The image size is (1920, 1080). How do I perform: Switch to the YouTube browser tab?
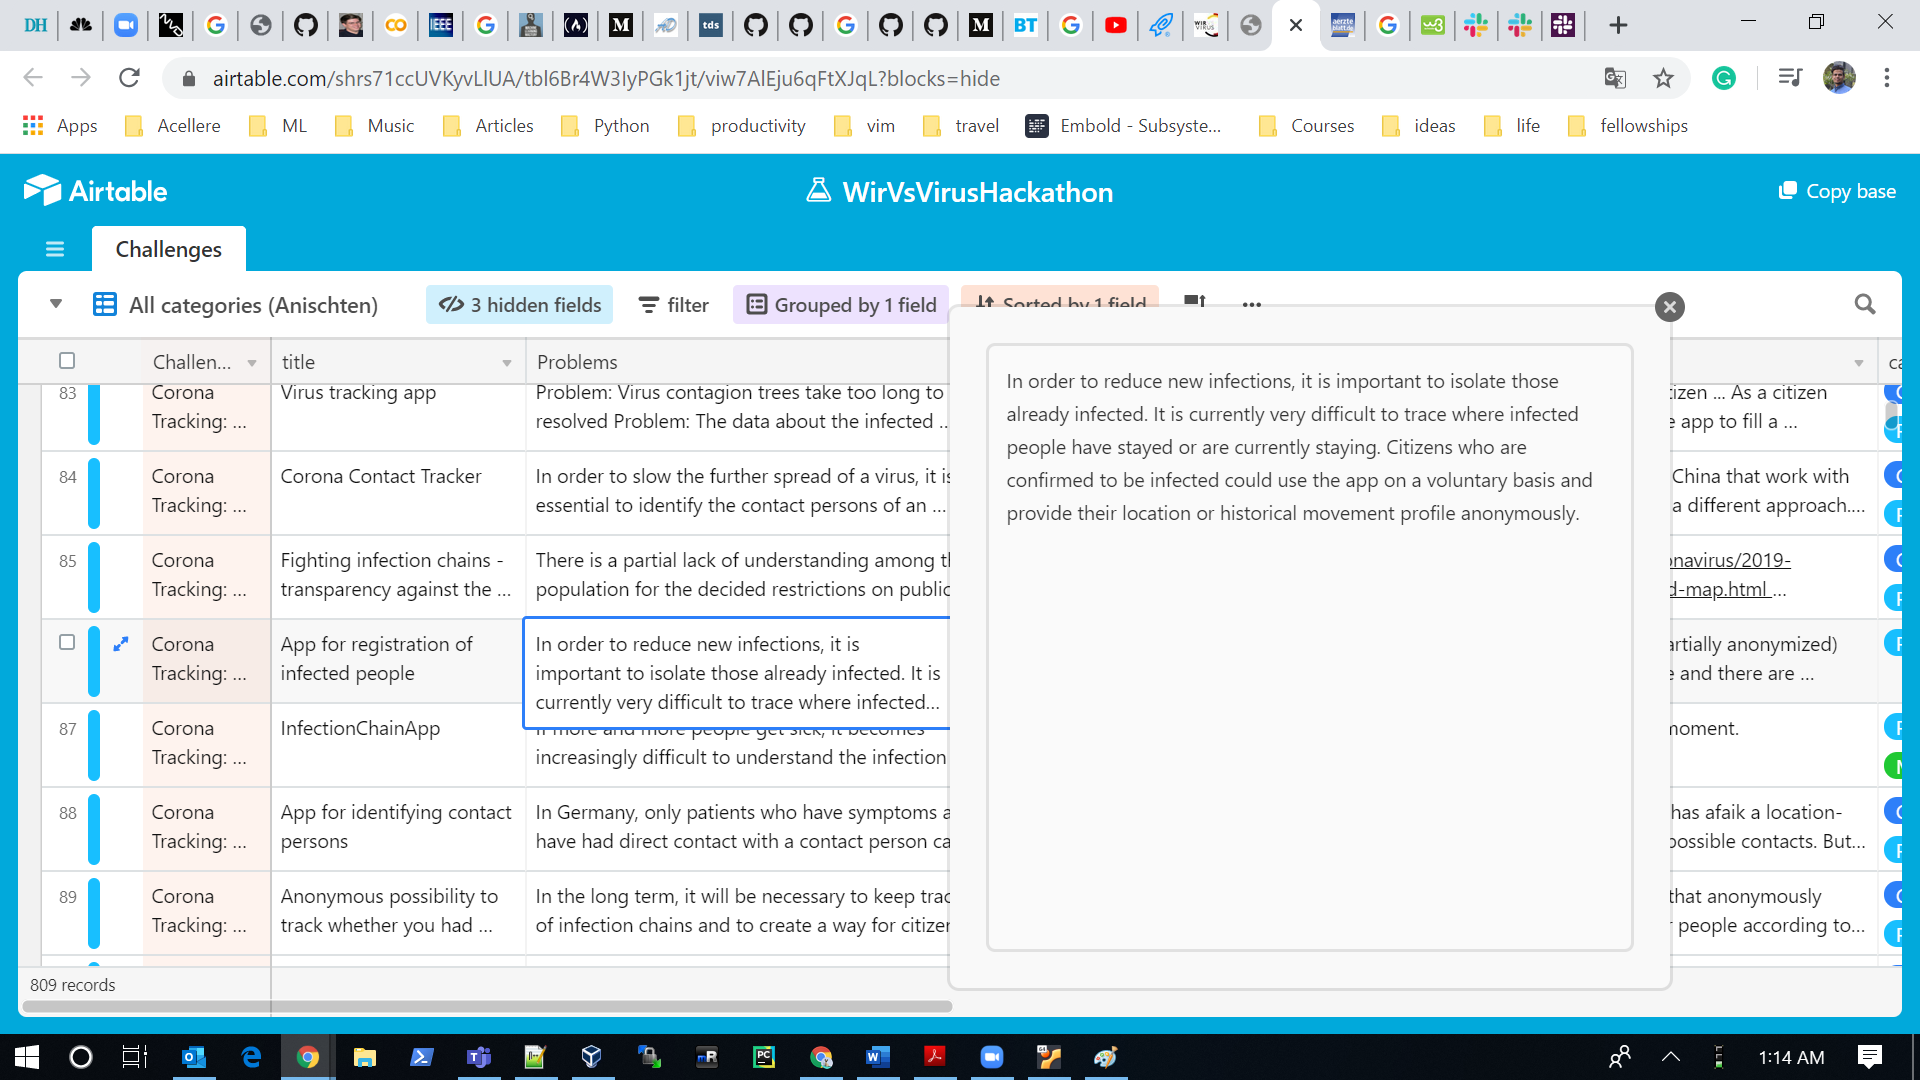(1116, 25)
